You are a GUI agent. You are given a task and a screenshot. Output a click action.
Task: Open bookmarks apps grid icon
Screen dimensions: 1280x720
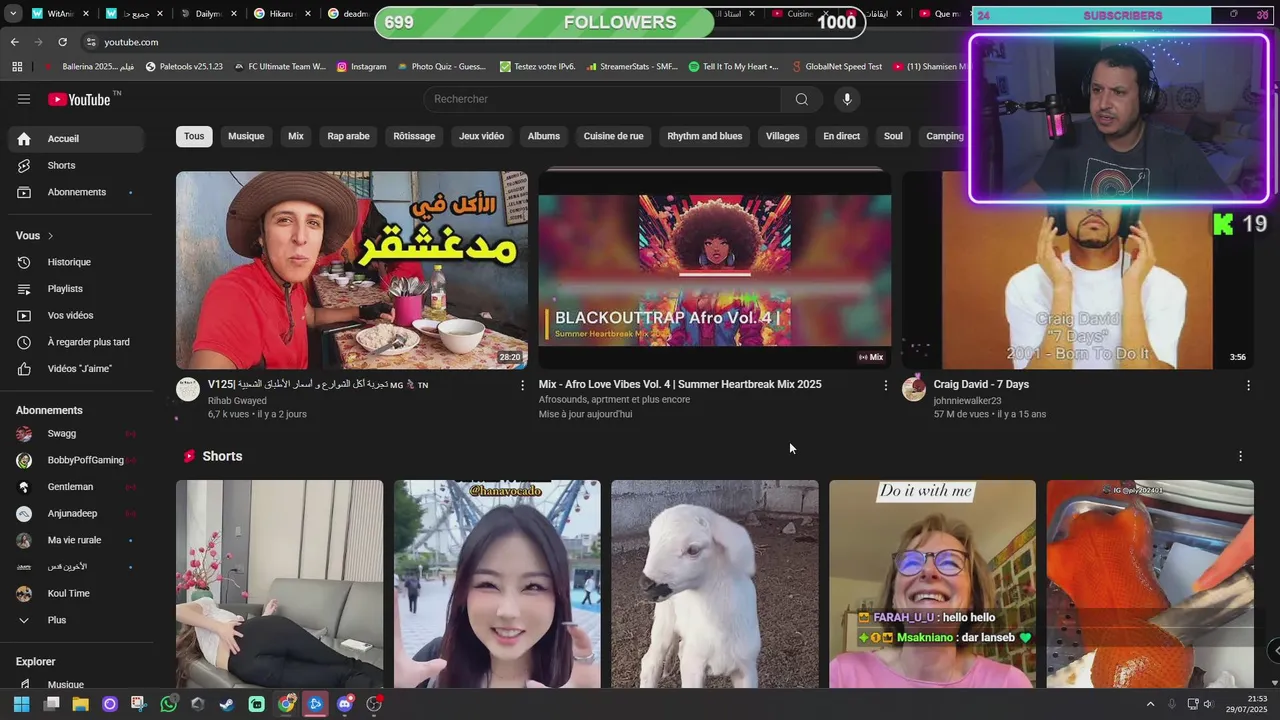click(17, 67)
